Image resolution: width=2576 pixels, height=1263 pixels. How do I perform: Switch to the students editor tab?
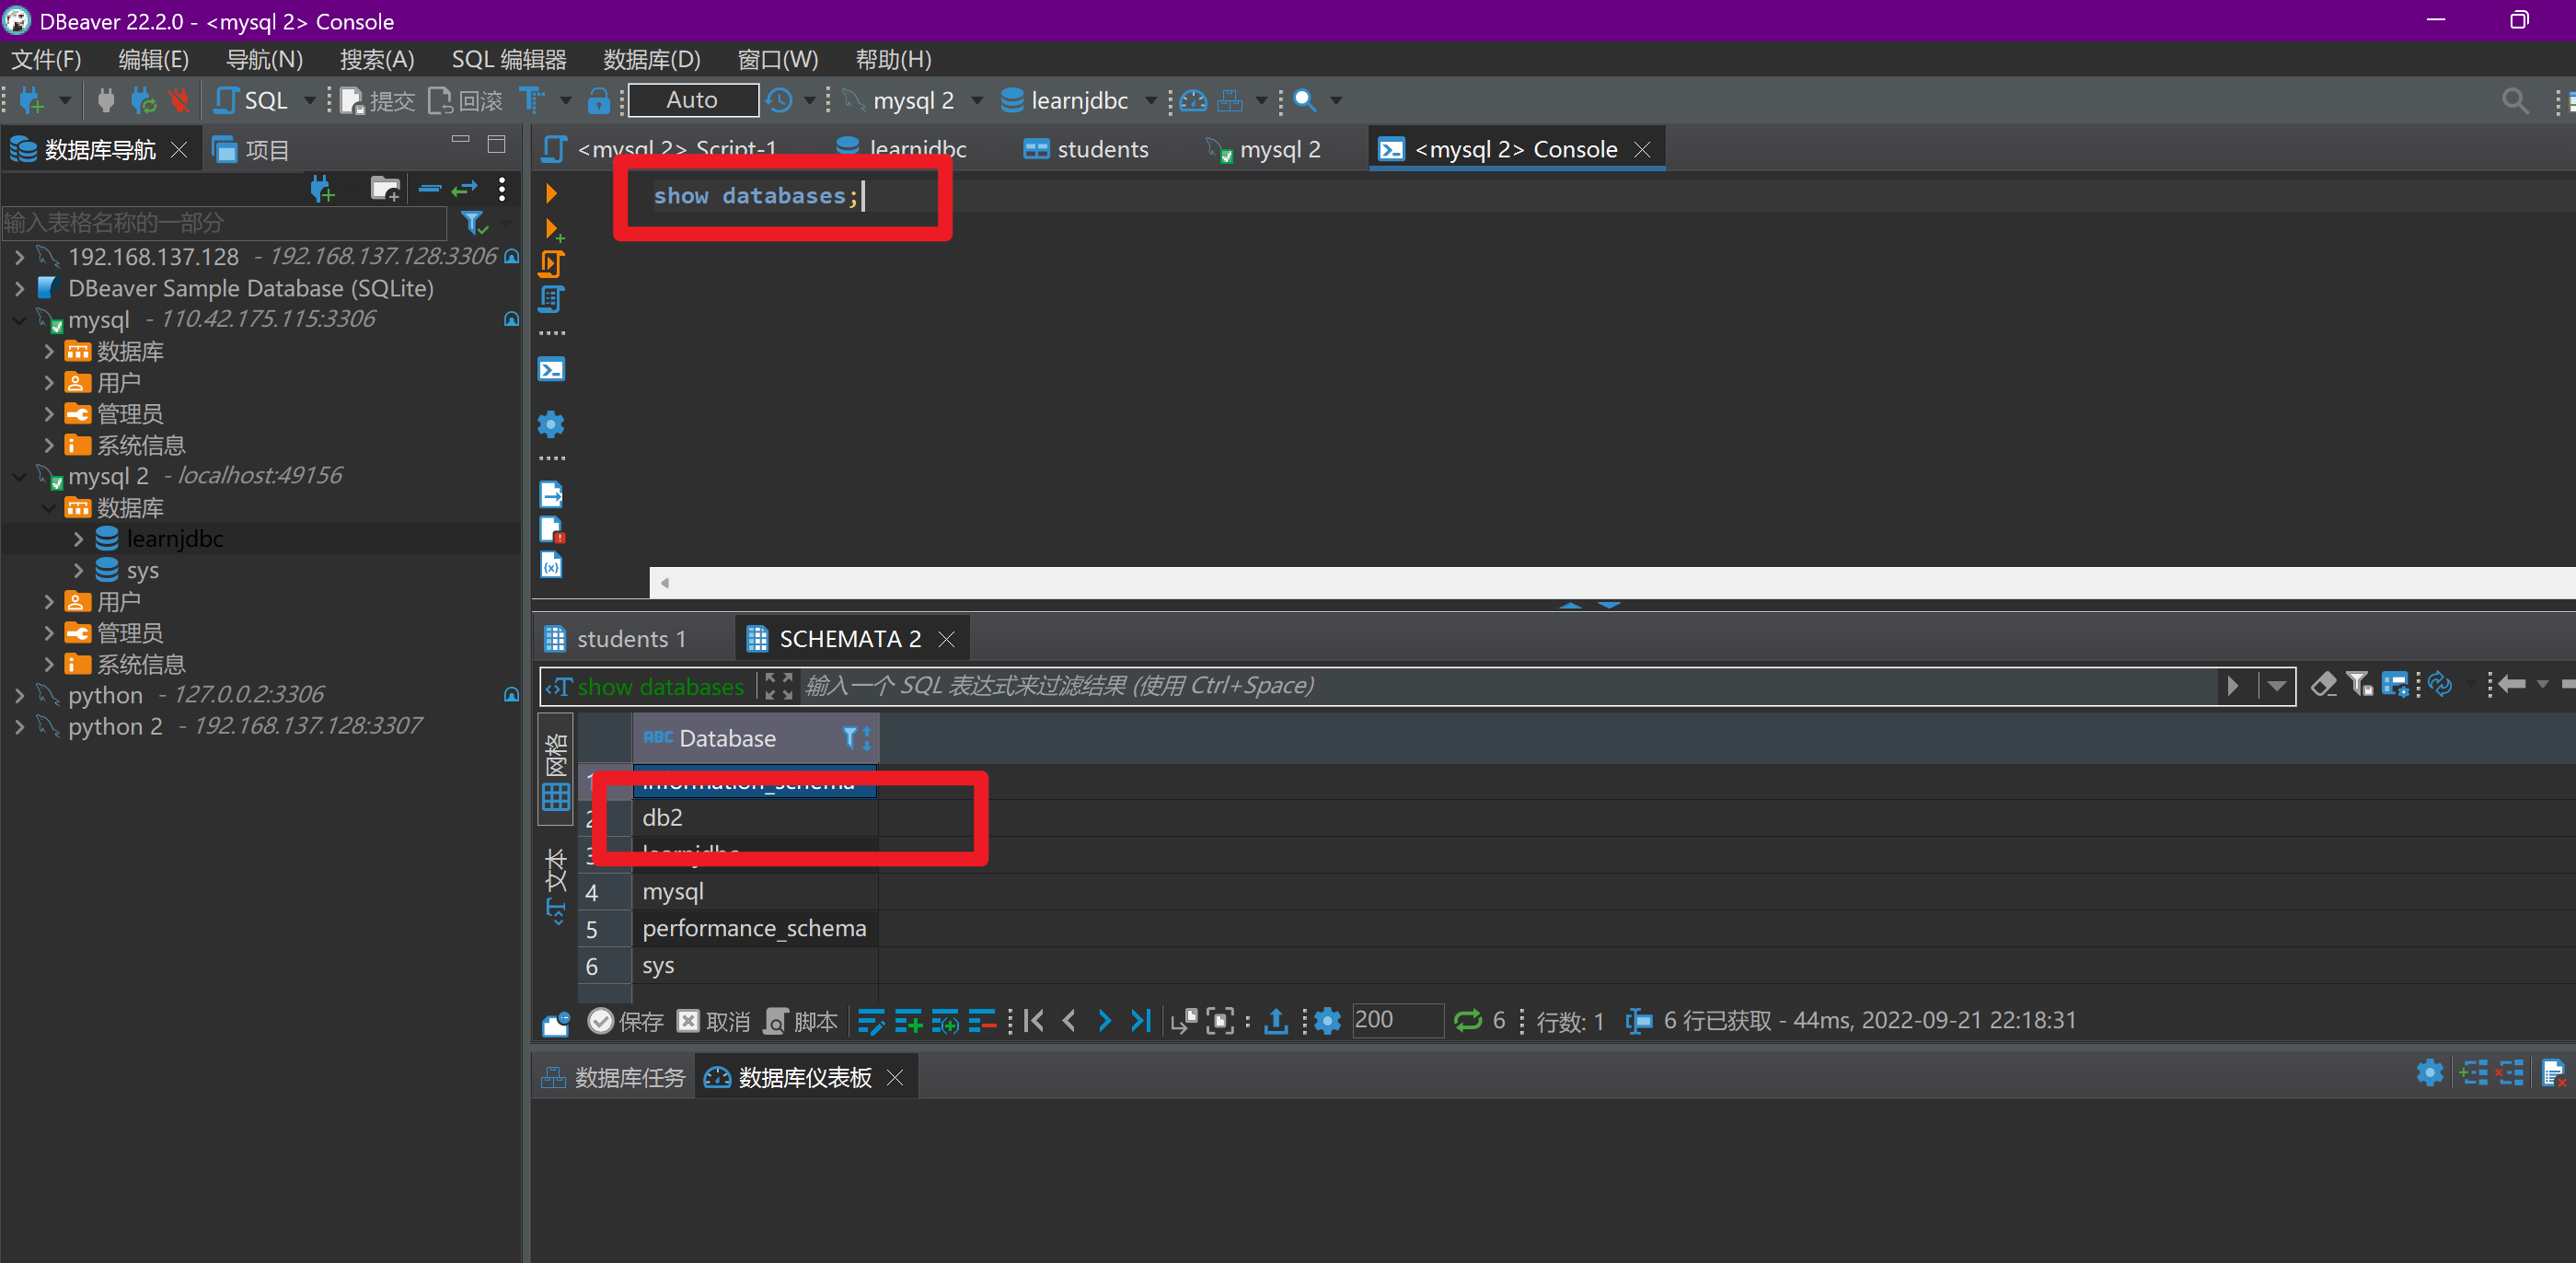click(1086, 149)
